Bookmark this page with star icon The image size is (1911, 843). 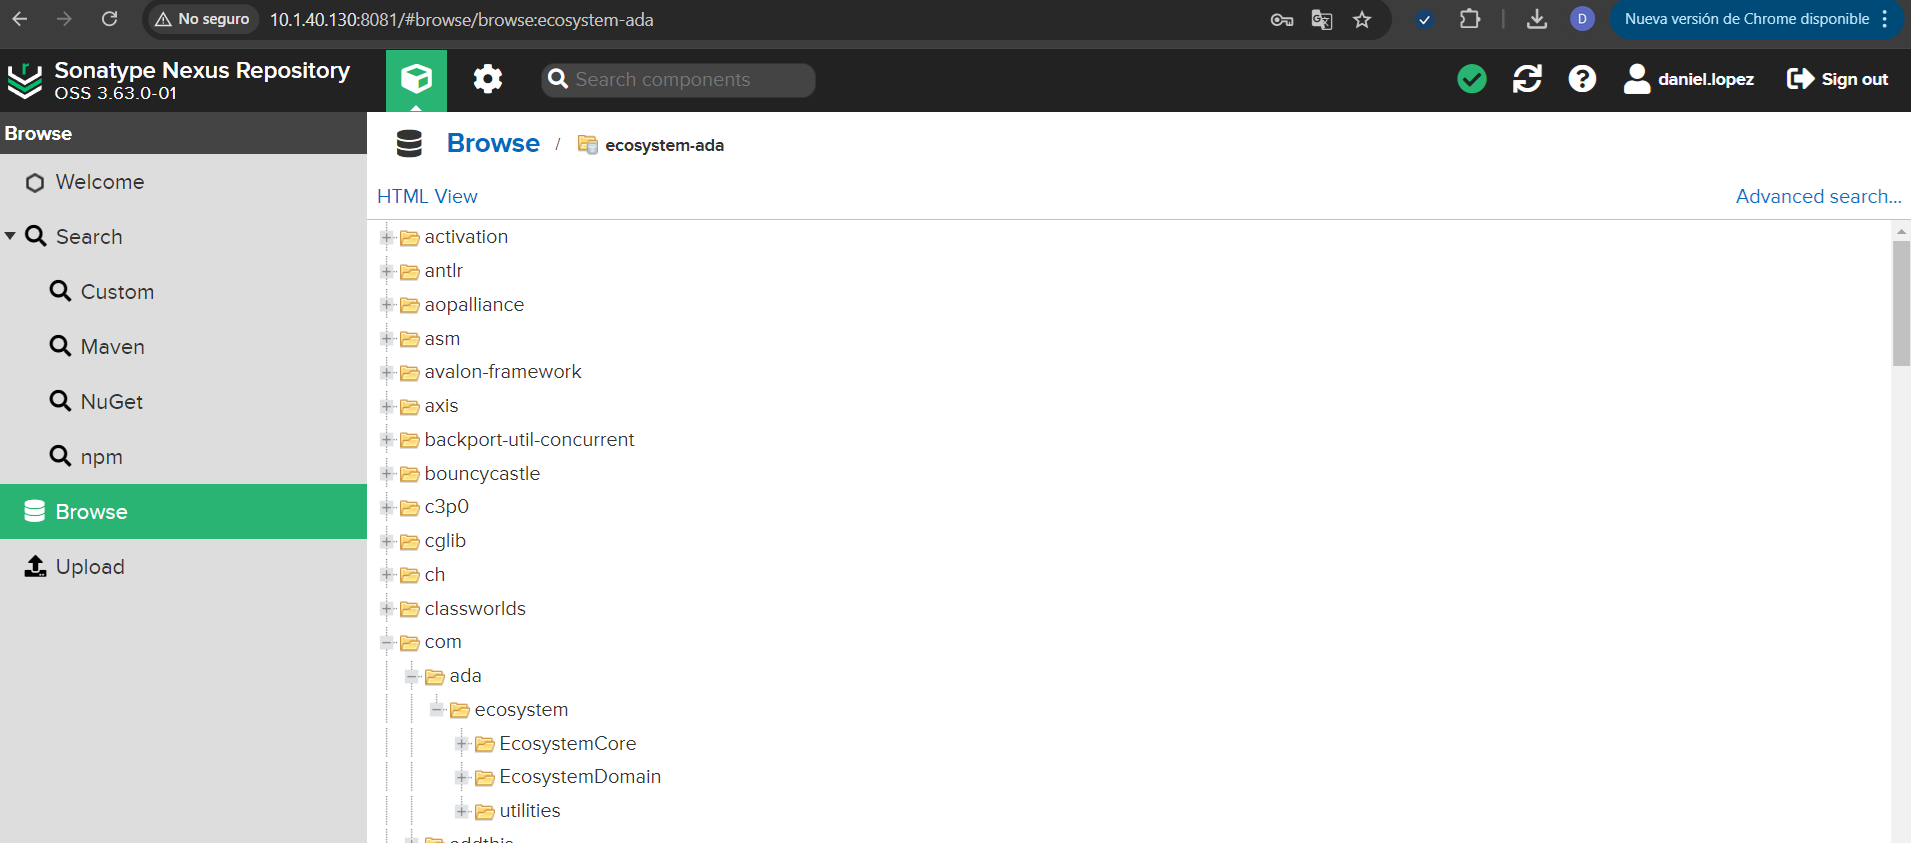coord(1362,20)
